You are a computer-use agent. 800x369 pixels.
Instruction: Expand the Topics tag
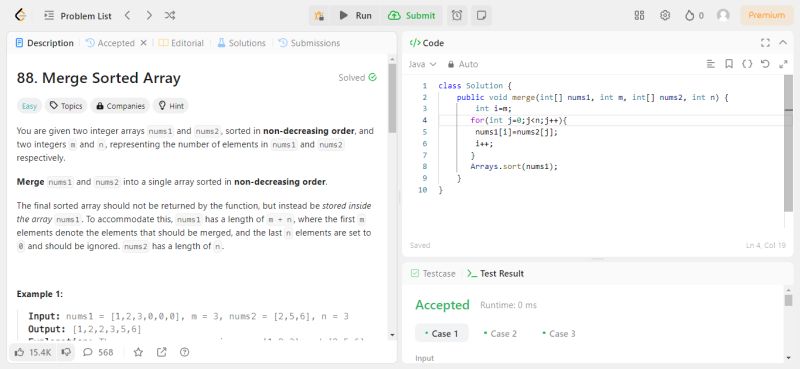tap(66, 106)
